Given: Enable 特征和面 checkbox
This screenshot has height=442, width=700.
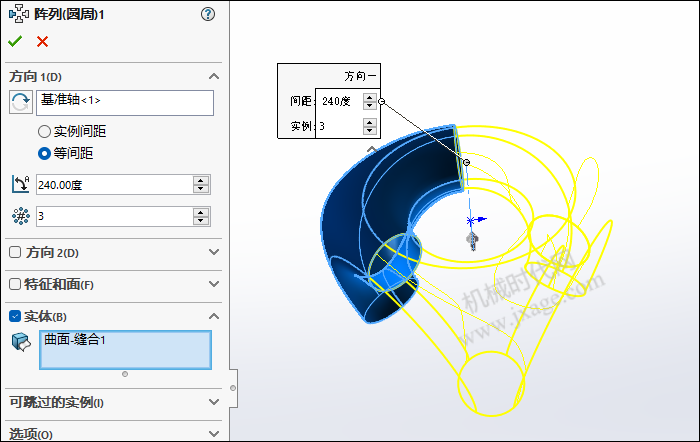Looking at the screenshot, I should (x=15, y=284).
